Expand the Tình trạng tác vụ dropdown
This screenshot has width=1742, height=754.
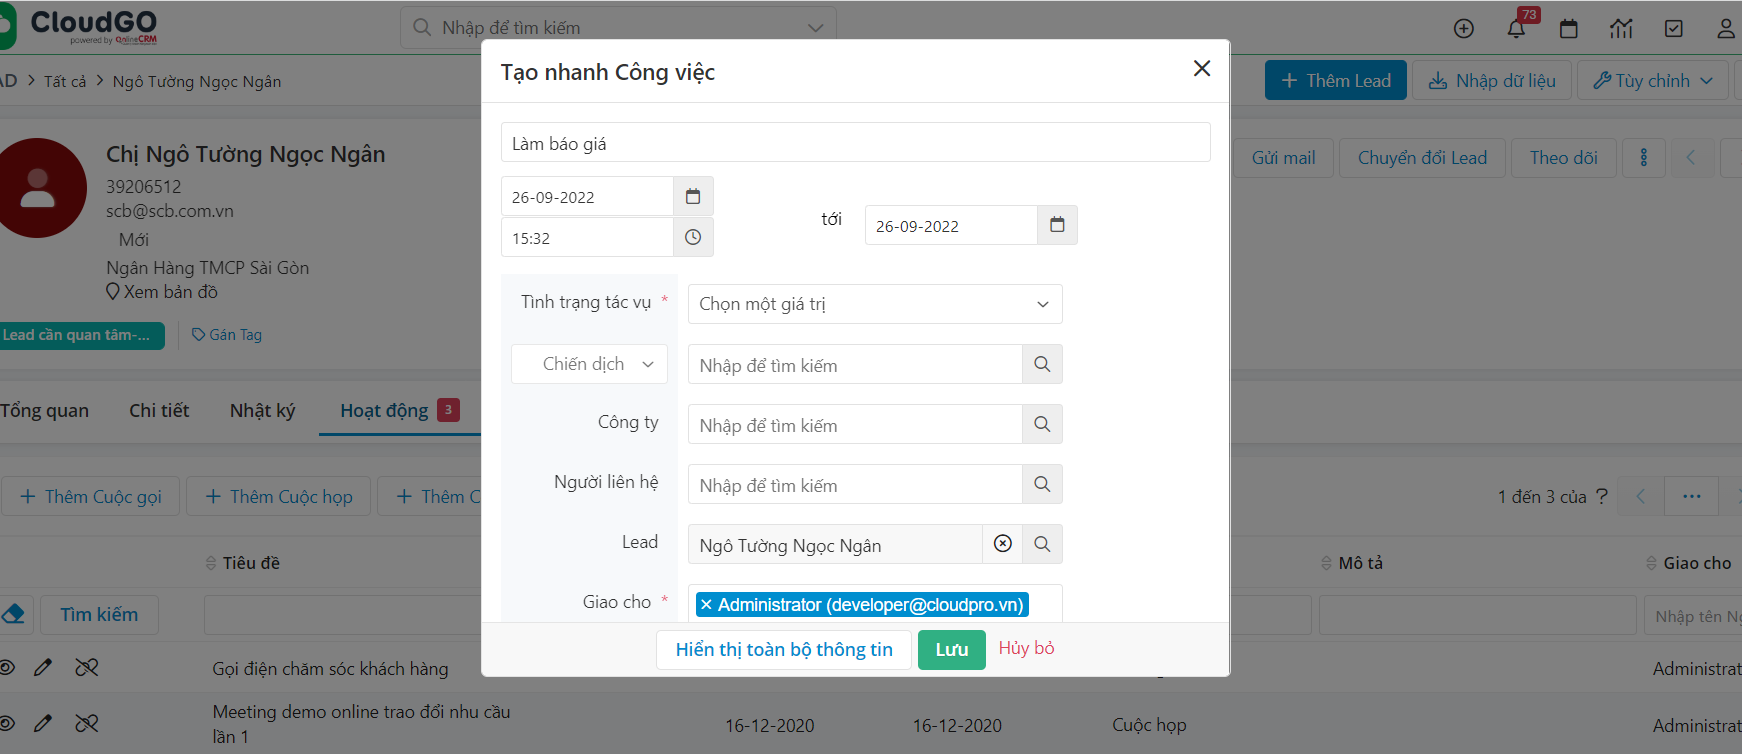click(x=875, y=304)
